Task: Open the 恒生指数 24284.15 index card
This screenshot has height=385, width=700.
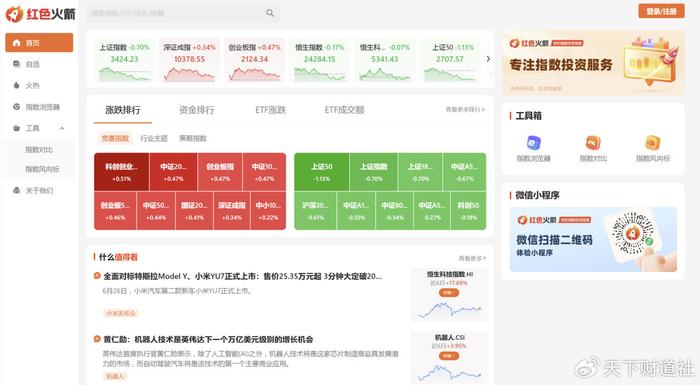Action: (x=320, y=61)
